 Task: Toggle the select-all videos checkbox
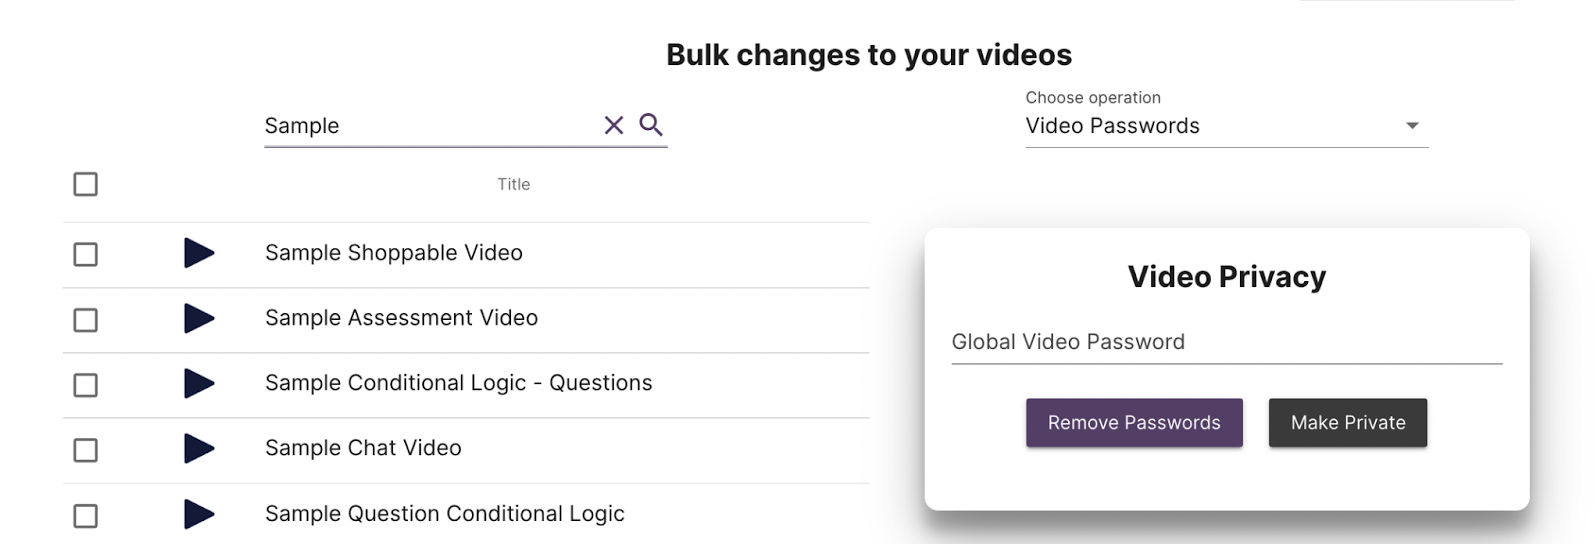coord(86,184)
